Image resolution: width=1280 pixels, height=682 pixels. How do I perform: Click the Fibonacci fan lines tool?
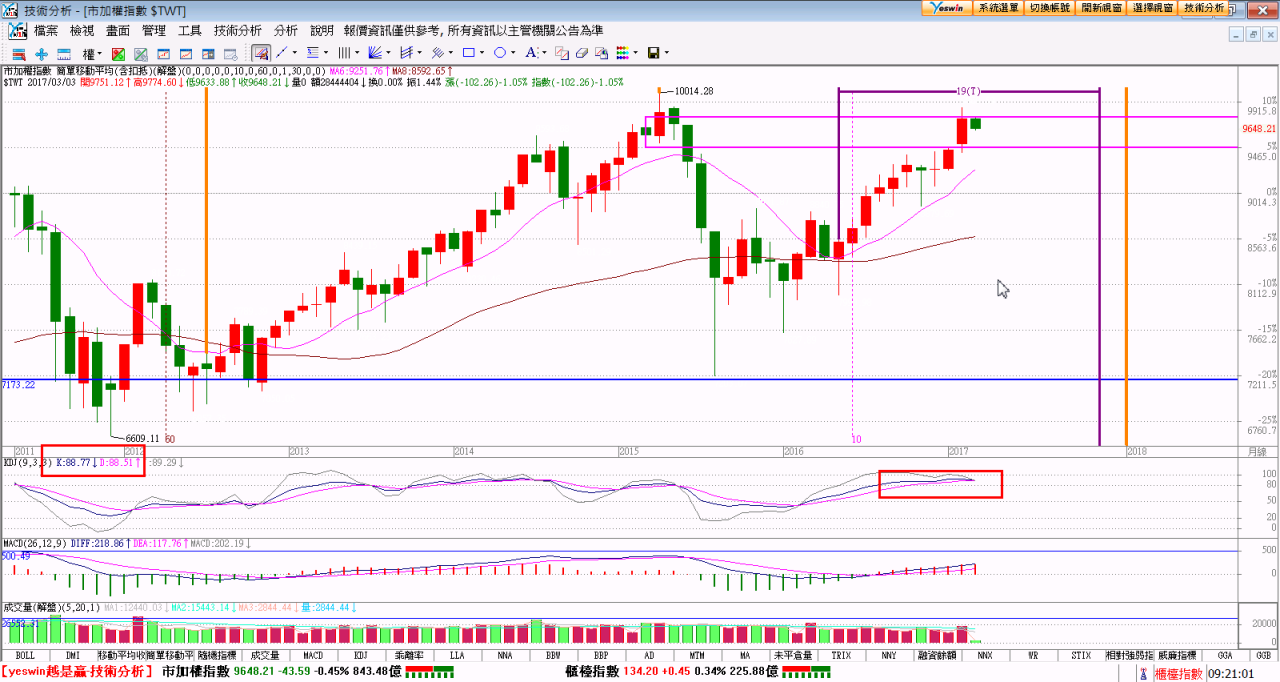click(375, 53)
